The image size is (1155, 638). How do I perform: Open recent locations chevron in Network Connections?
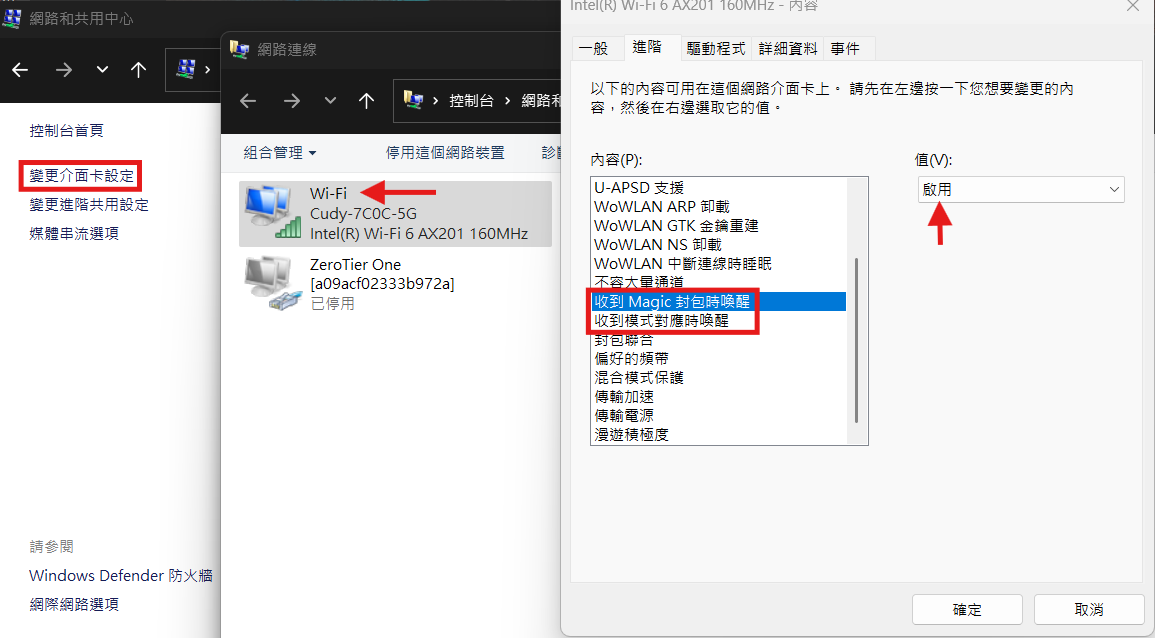(330, 101)
